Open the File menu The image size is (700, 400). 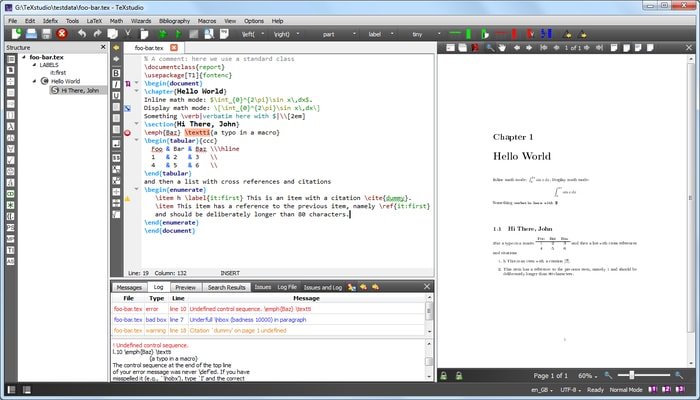12,21
